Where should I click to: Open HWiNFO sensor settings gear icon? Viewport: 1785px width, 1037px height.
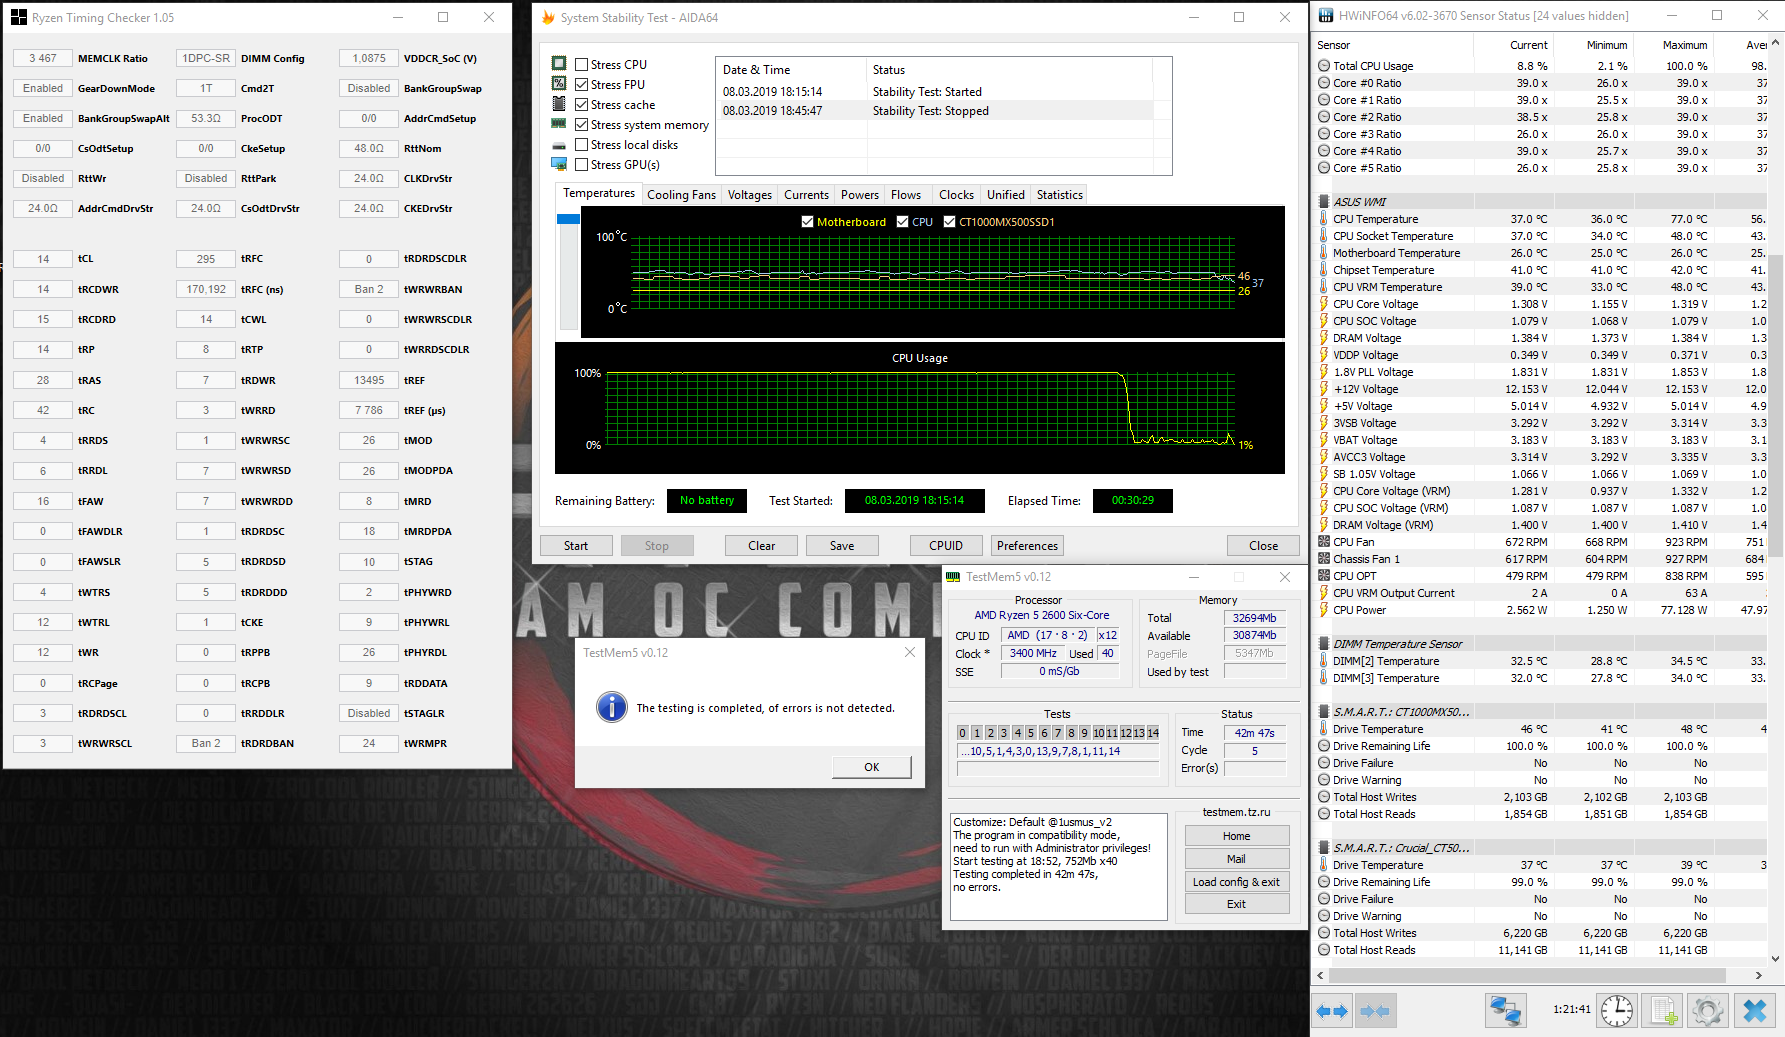tap(1708, 1011)
